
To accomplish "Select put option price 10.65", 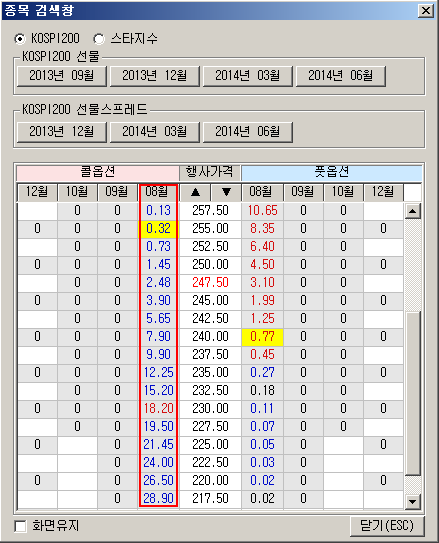I will coord(262,211).
